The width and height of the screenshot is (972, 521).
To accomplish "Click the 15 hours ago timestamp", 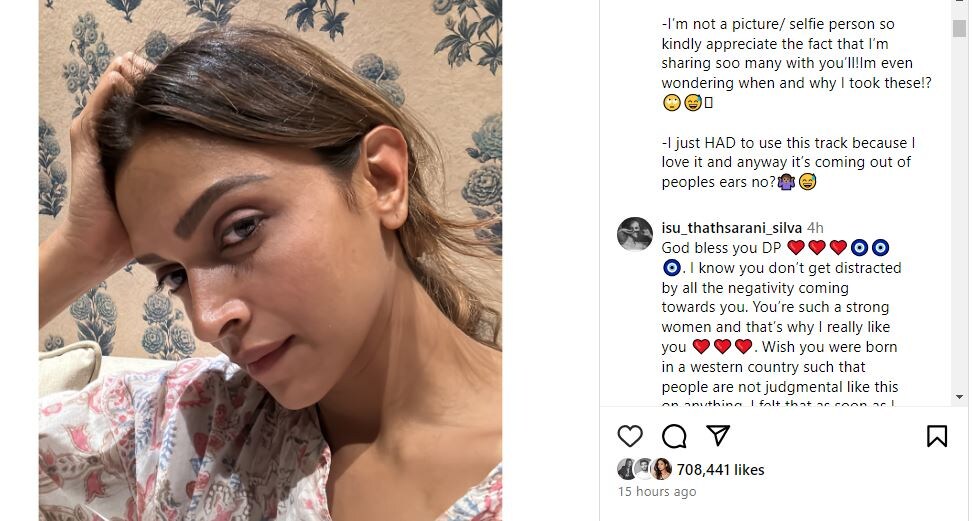I will point(657,492).
